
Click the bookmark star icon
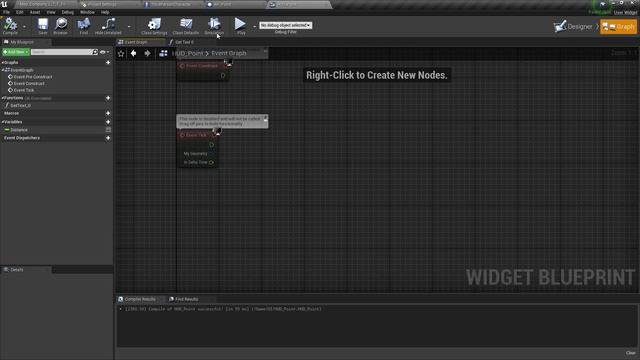coord(121,53)
